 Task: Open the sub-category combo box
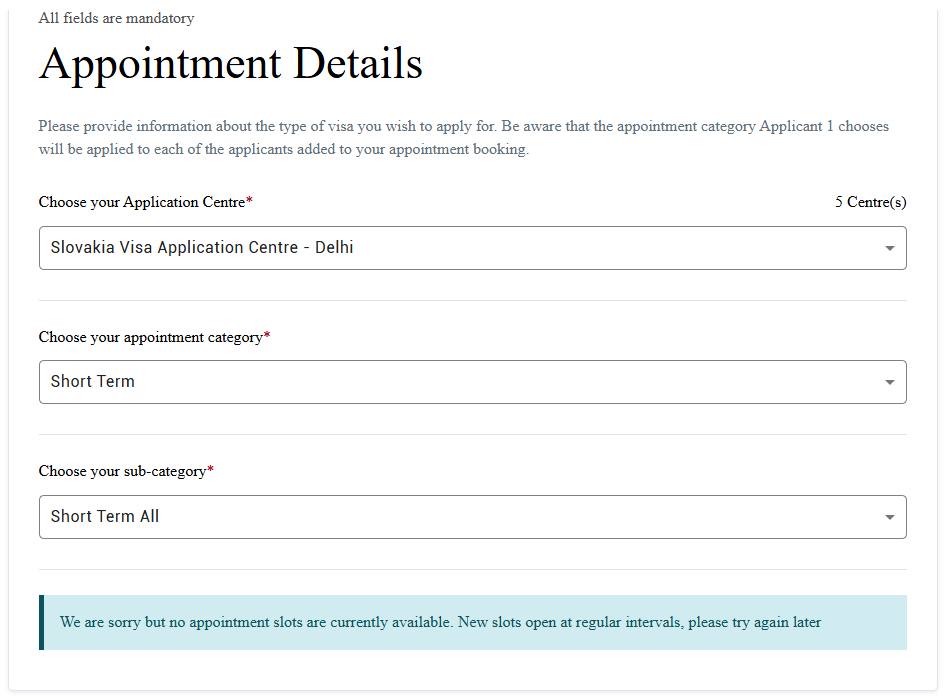[x=473, y=517]
